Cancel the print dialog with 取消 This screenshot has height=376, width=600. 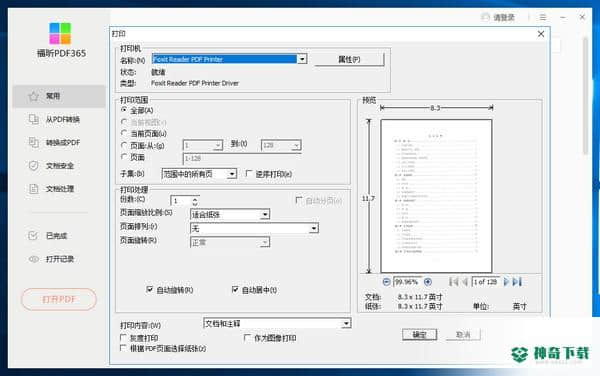463,335
